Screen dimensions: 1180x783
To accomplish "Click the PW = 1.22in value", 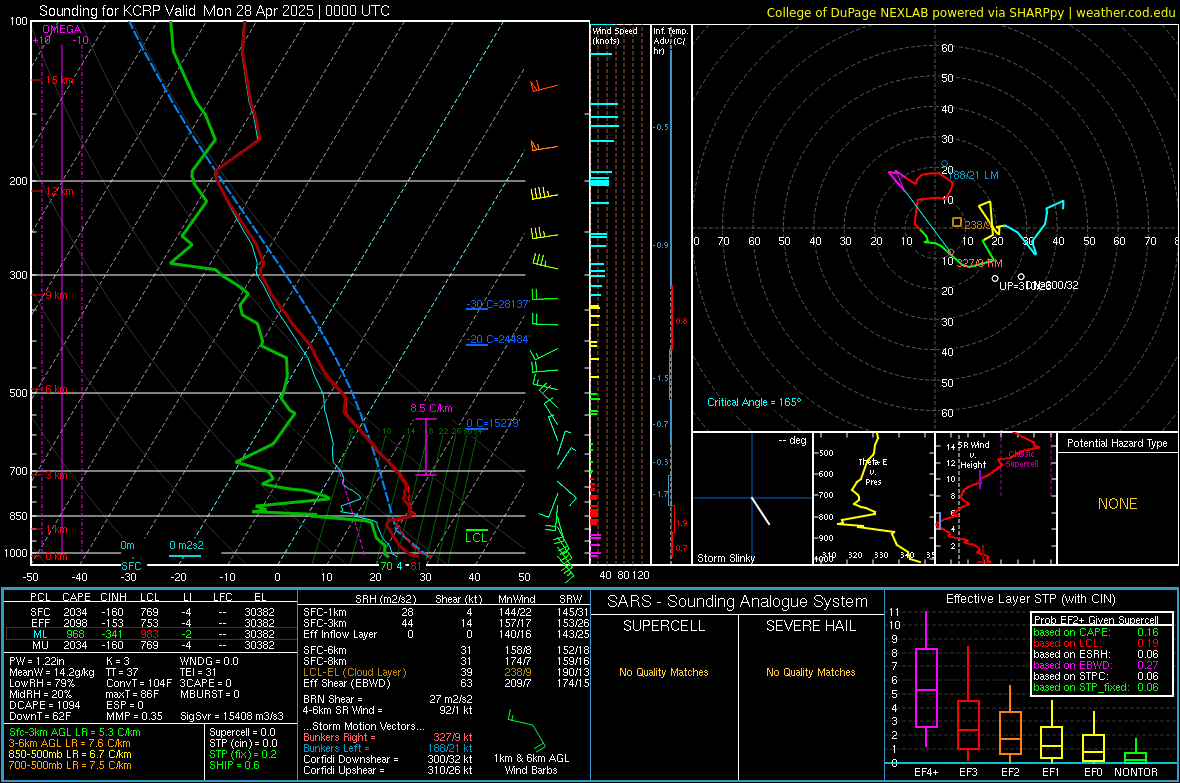I will 36,661.
